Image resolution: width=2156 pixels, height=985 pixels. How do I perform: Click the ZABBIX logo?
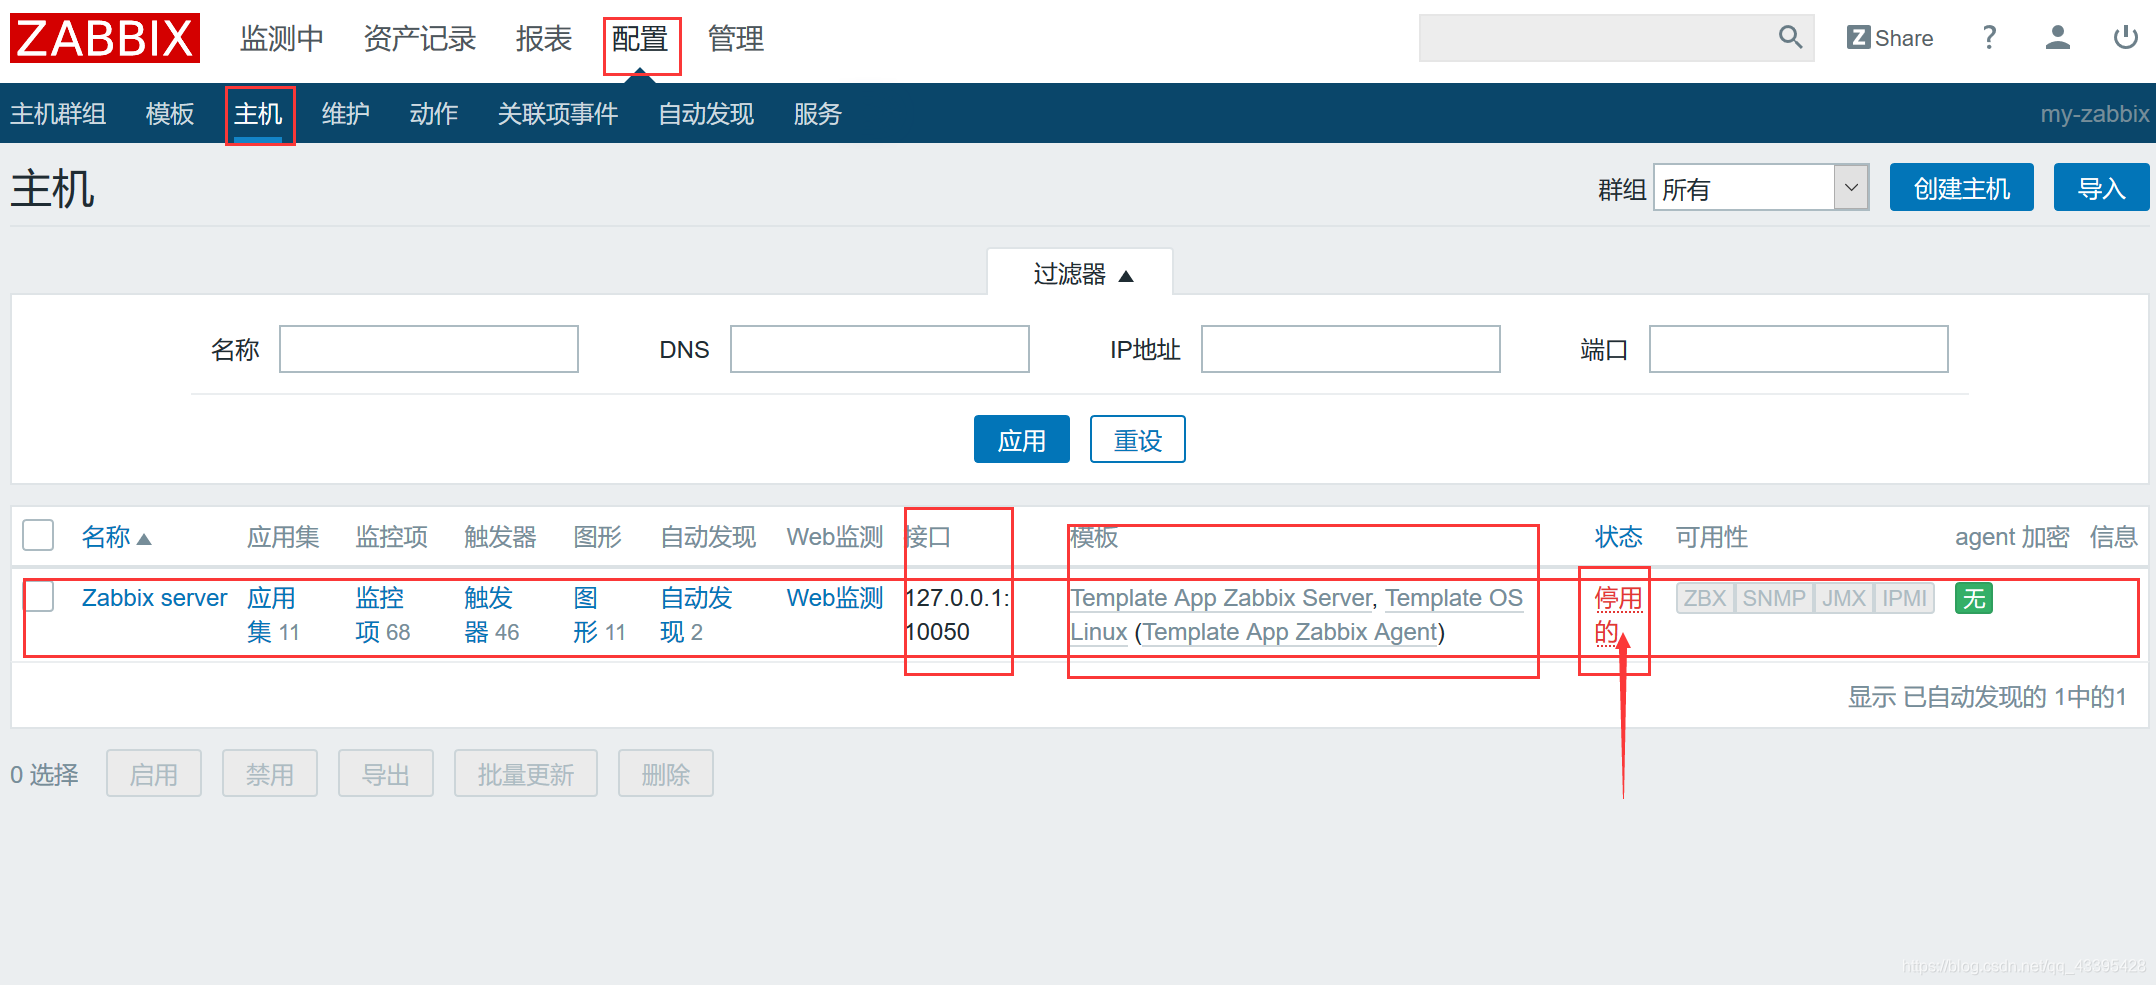tap(105, 38)
